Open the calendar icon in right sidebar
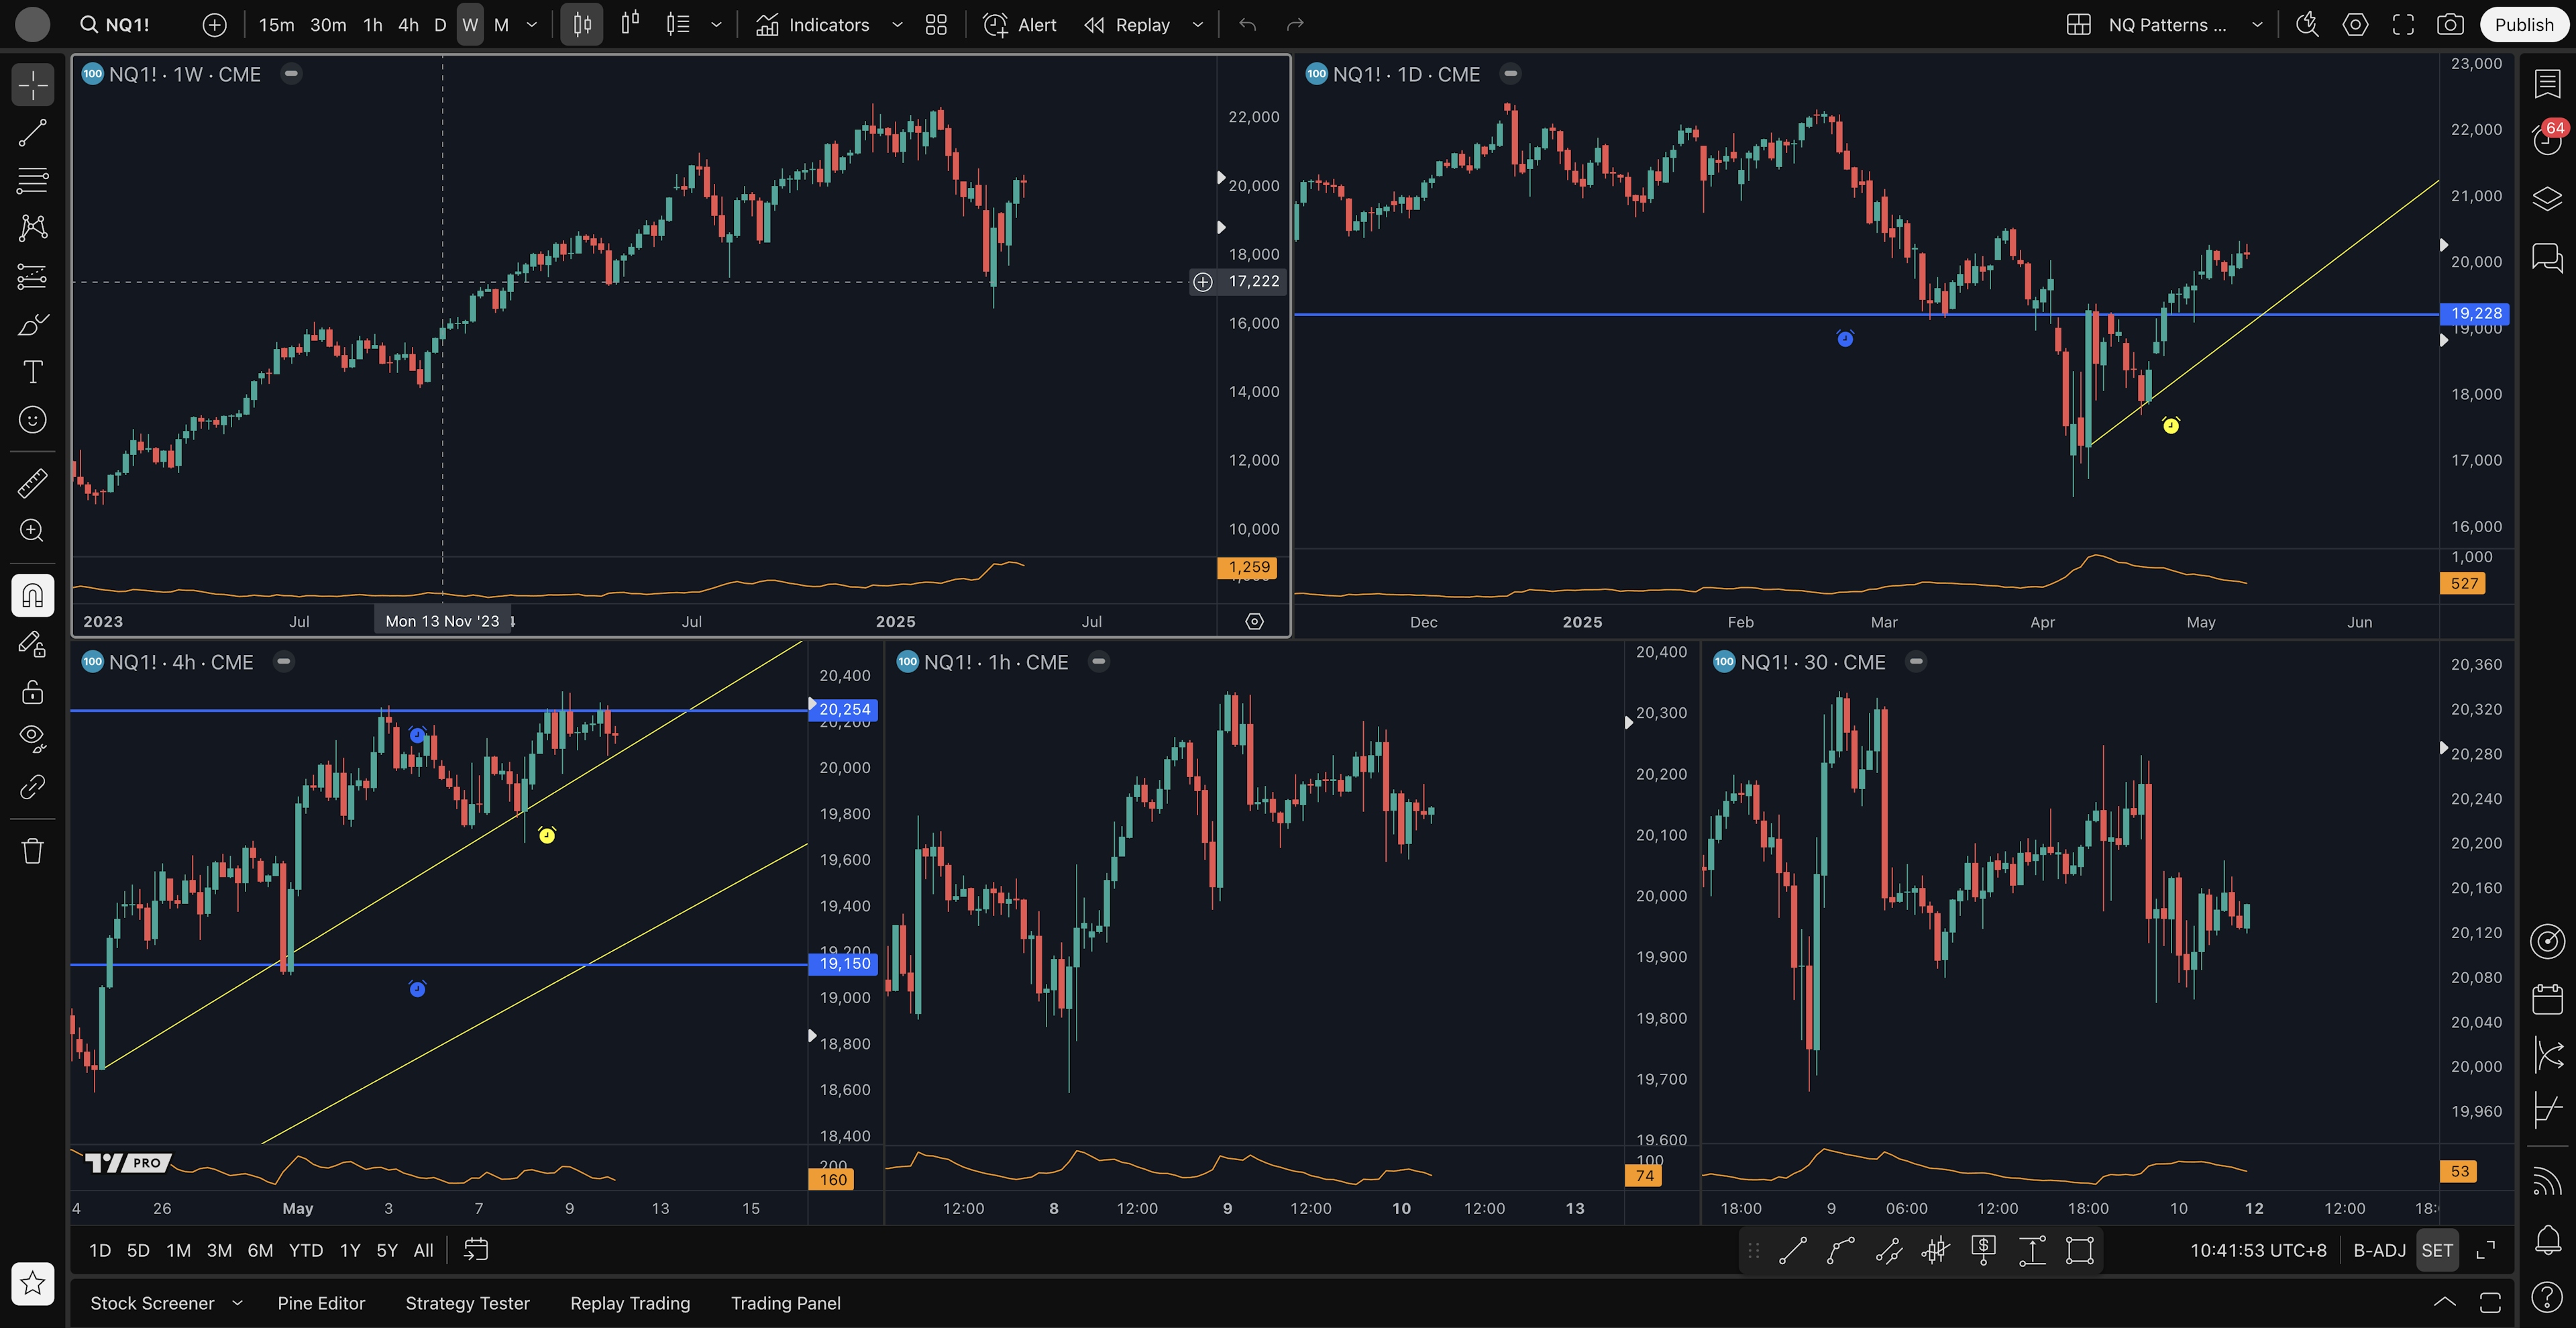 (2547, 998)
